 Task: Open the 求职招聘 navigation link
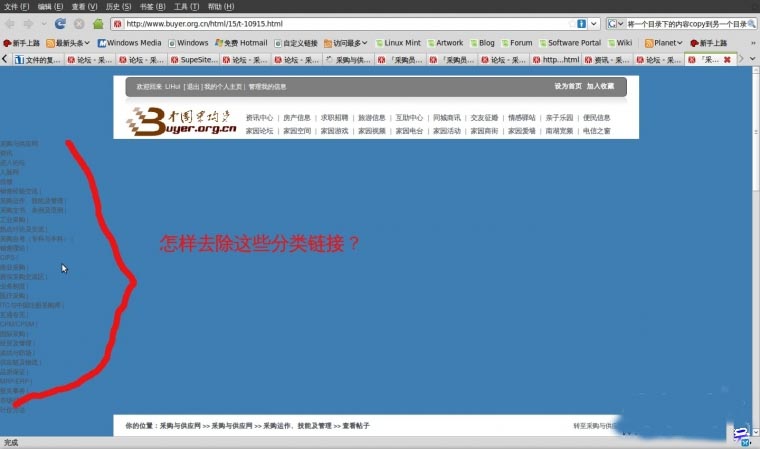point(334,118)
